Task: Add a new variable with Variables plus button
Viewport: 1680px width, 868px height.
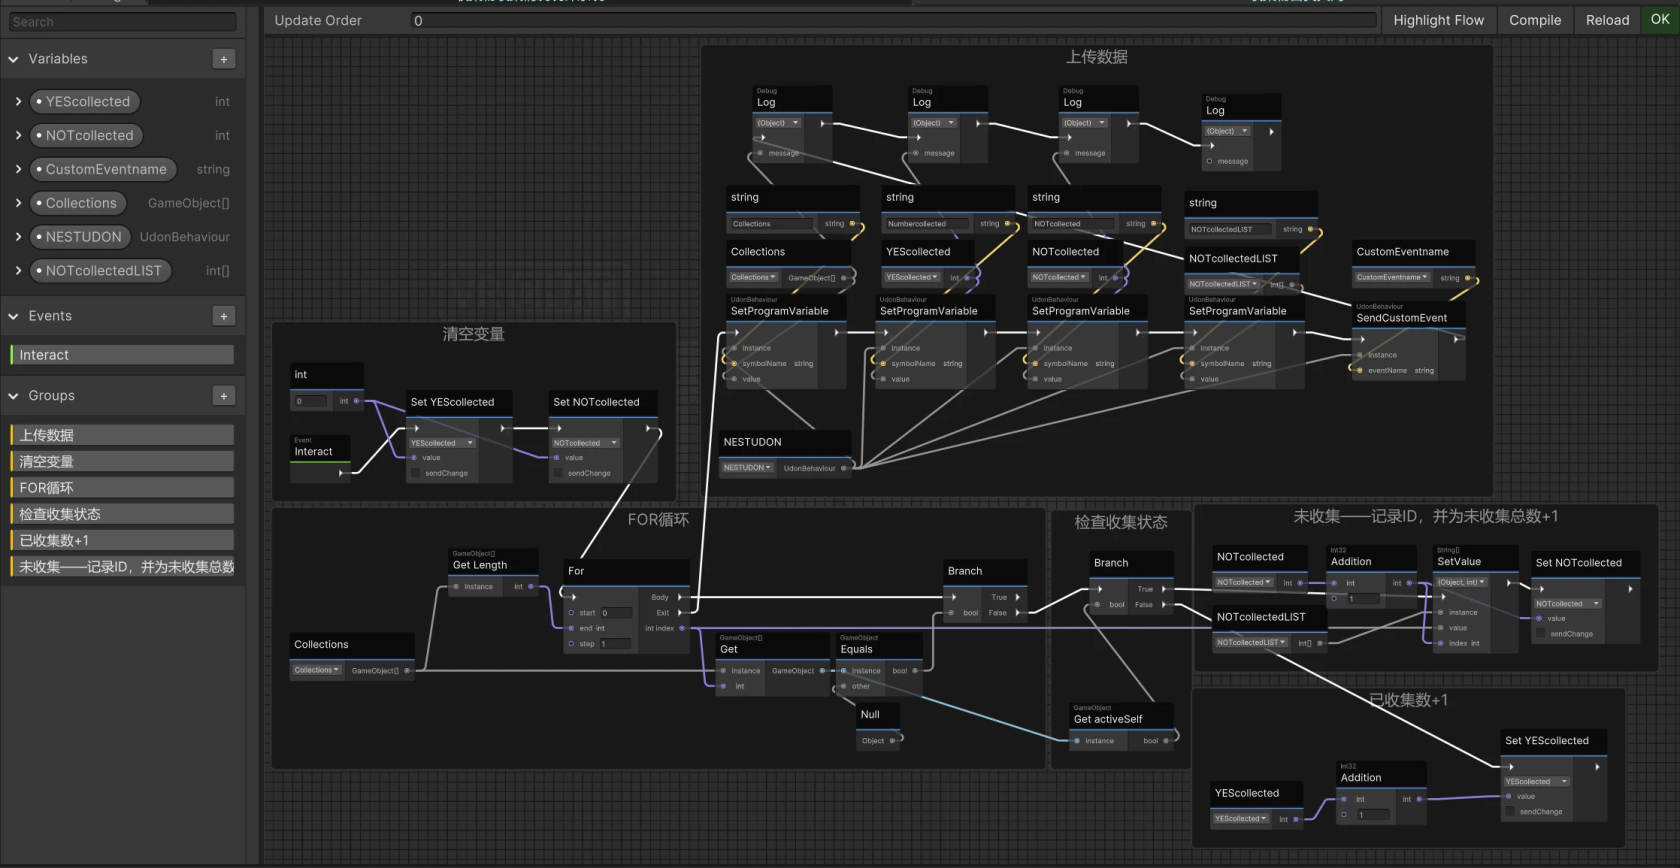Action: click(224, 59)
